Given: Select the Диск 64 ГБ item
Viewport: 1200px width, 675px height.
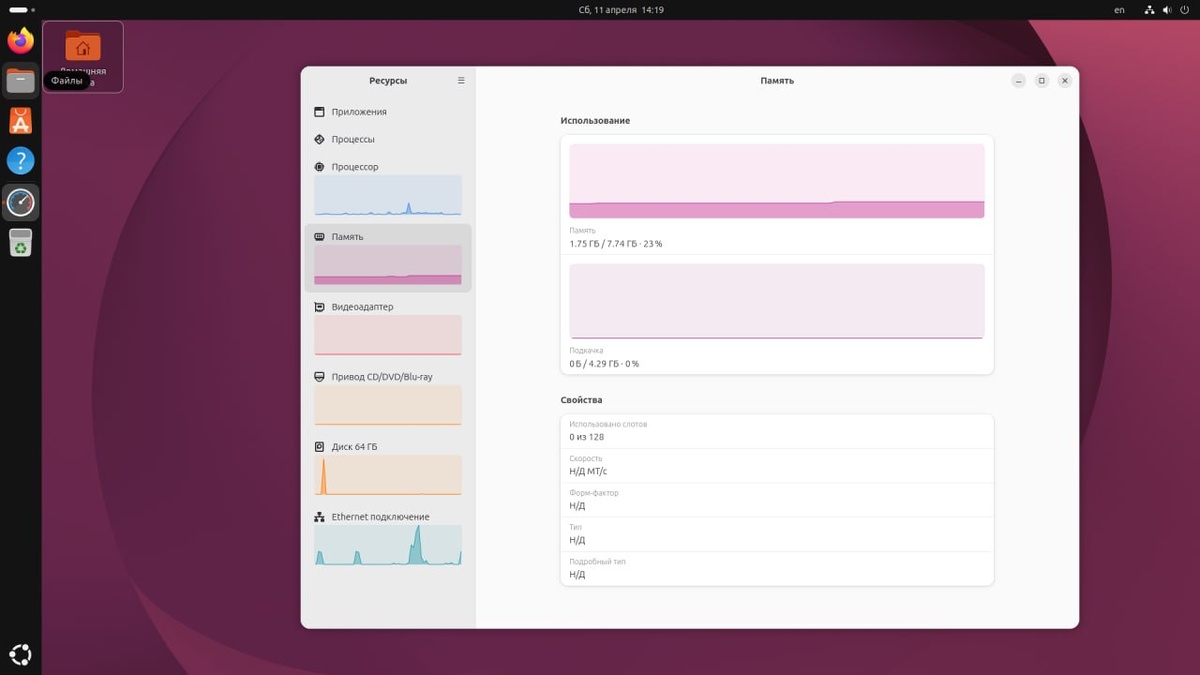Looking at the screenshot, I should 388,468.
